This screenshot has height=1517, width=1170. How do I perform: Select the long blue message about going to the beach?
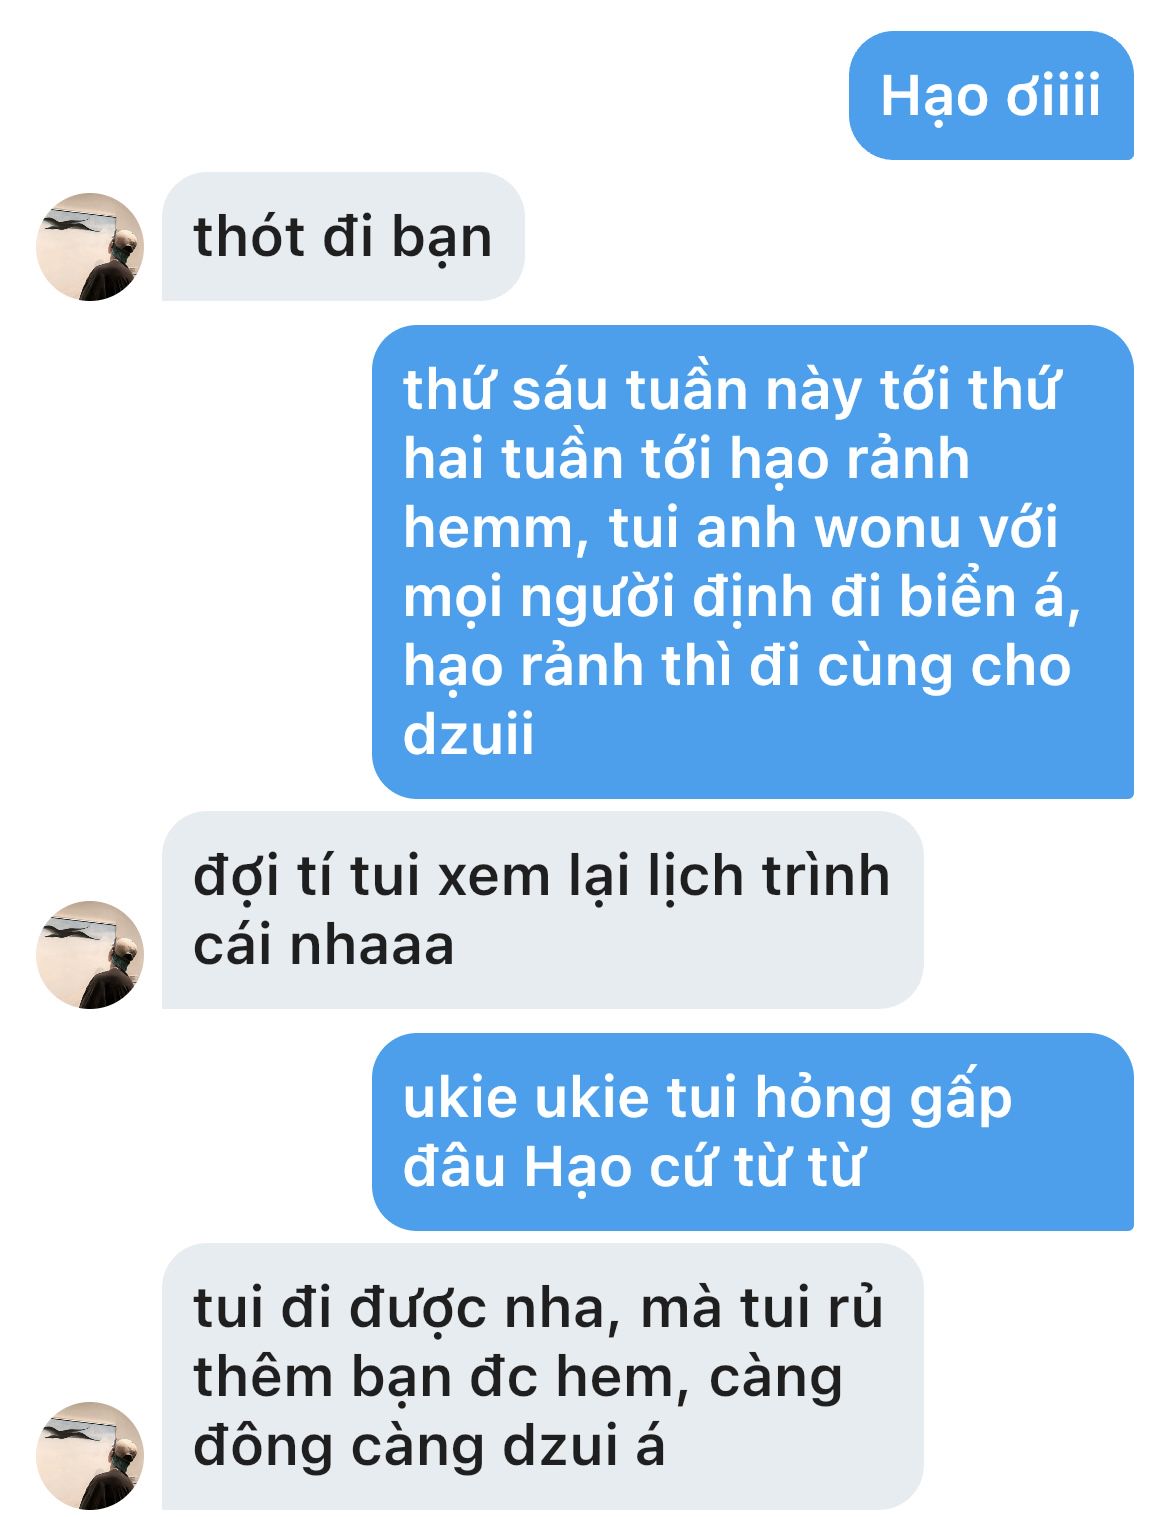(753, 562)
